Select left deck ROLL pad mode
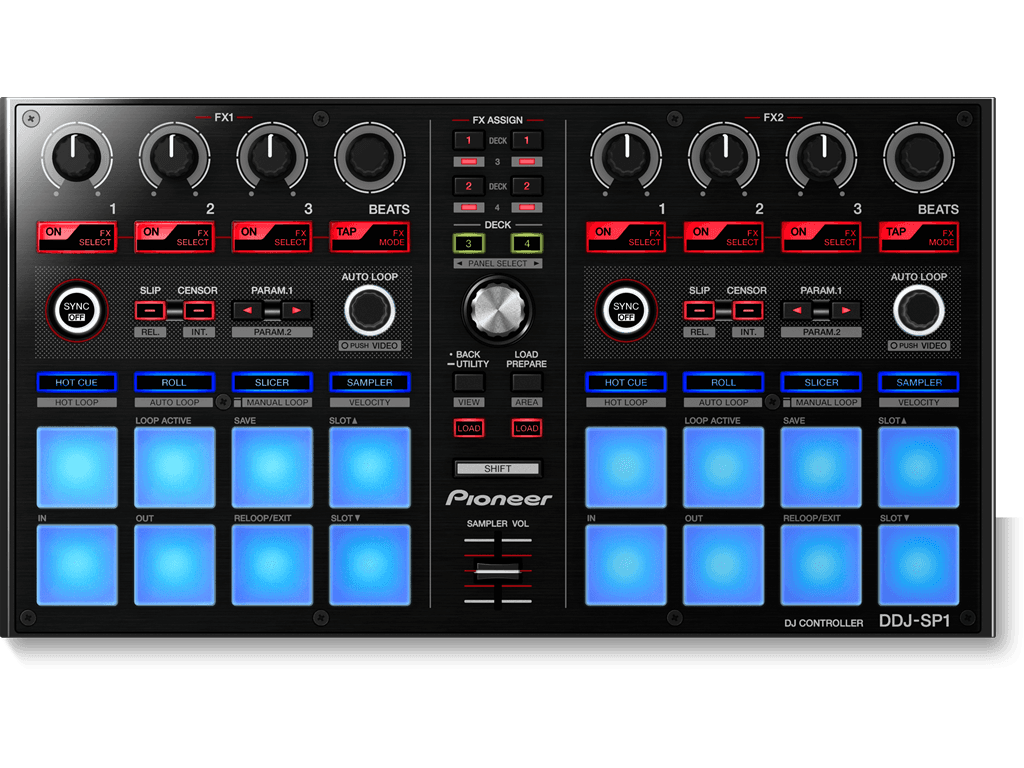Image resolution: width=1024 pixels, height=768 pixels. pos(174,382)
